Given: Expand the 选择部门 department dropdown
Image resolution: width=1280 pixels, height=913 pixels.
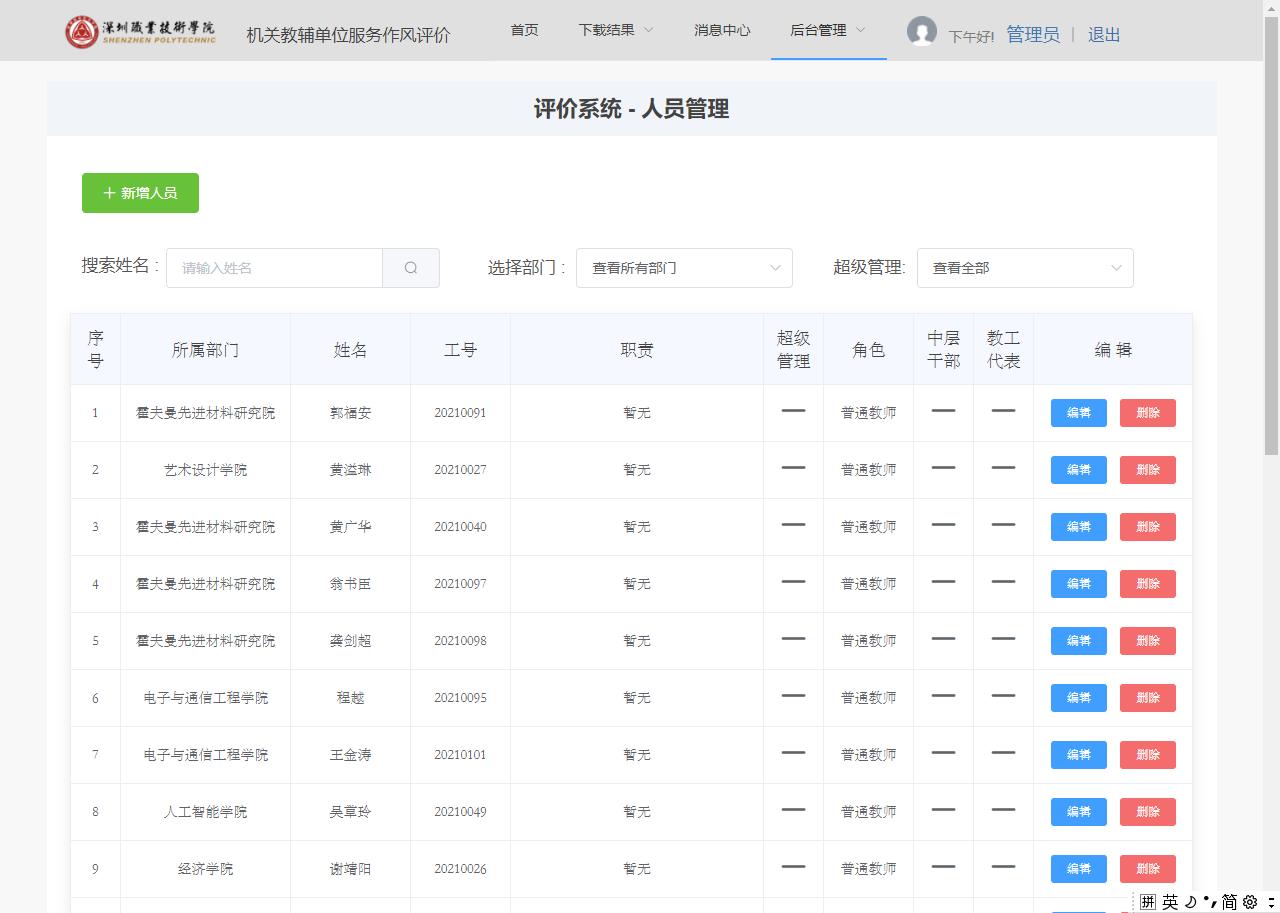Looking at the screenshot, I should [x=684, y=268].
